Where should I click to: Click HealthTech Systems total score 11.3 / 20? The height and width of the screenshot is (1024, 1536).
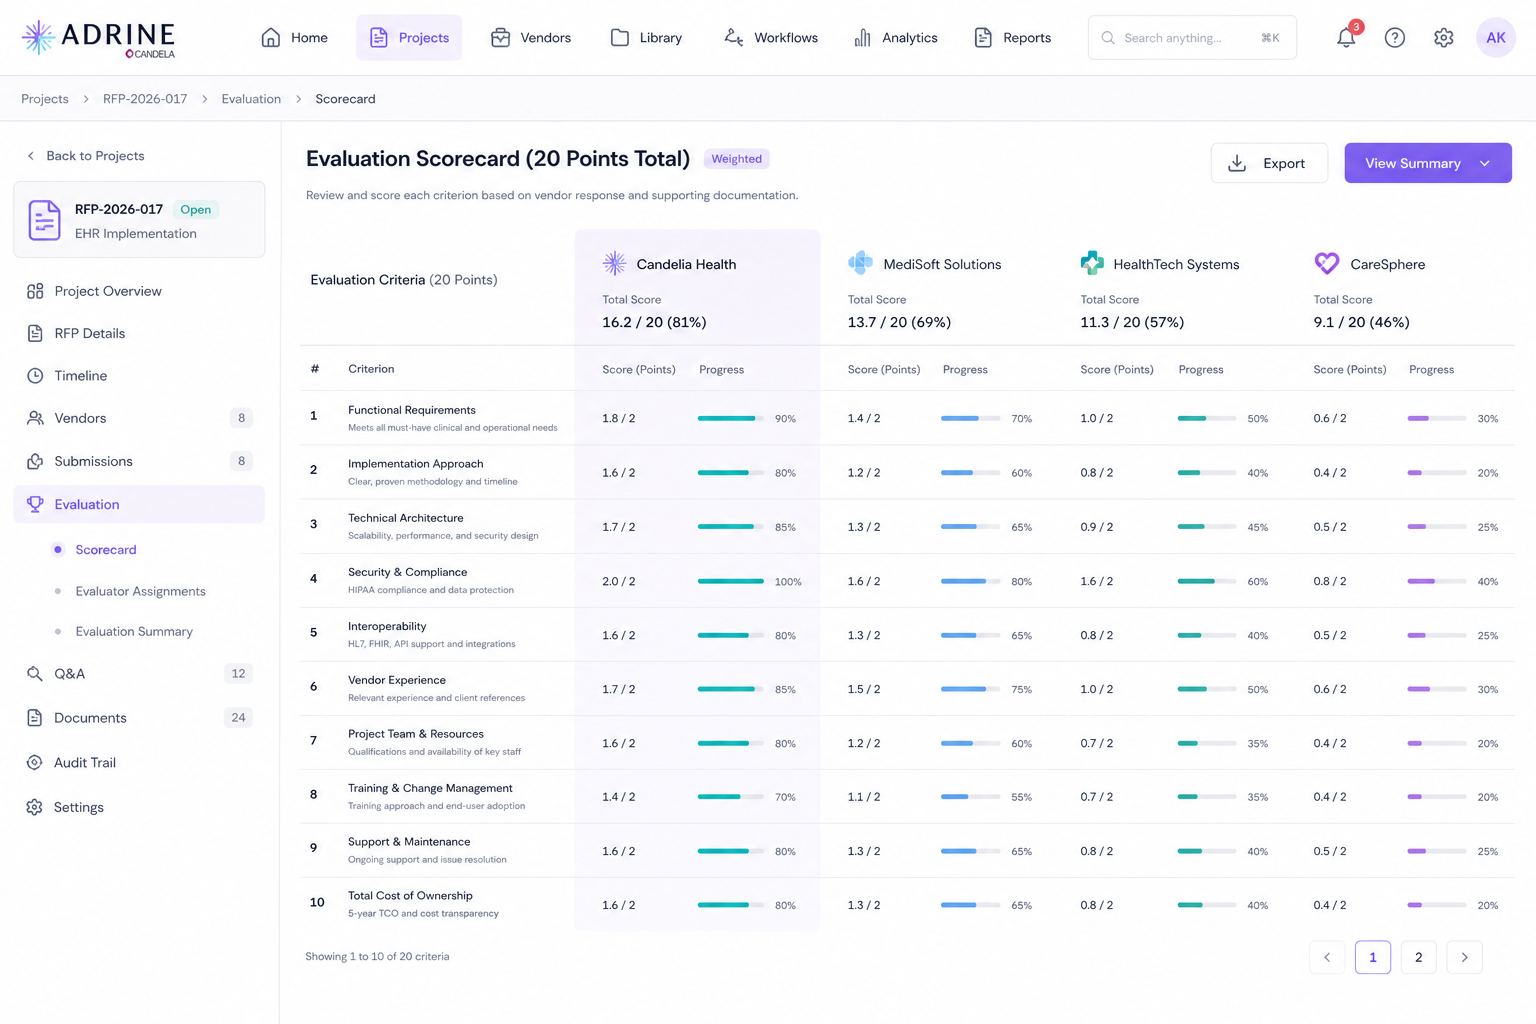click(1132, 322)
